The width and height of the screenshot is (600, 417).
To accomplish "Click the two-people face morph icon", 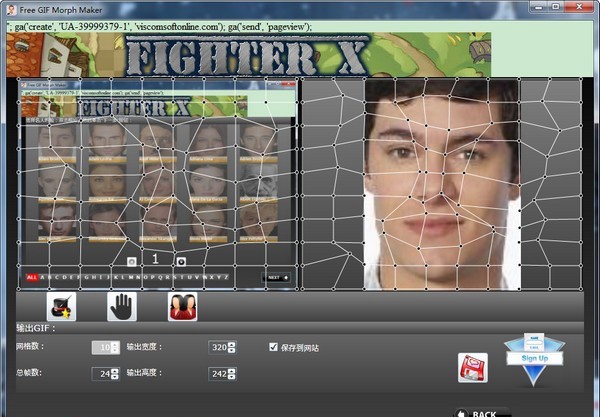I will point(183,307).
